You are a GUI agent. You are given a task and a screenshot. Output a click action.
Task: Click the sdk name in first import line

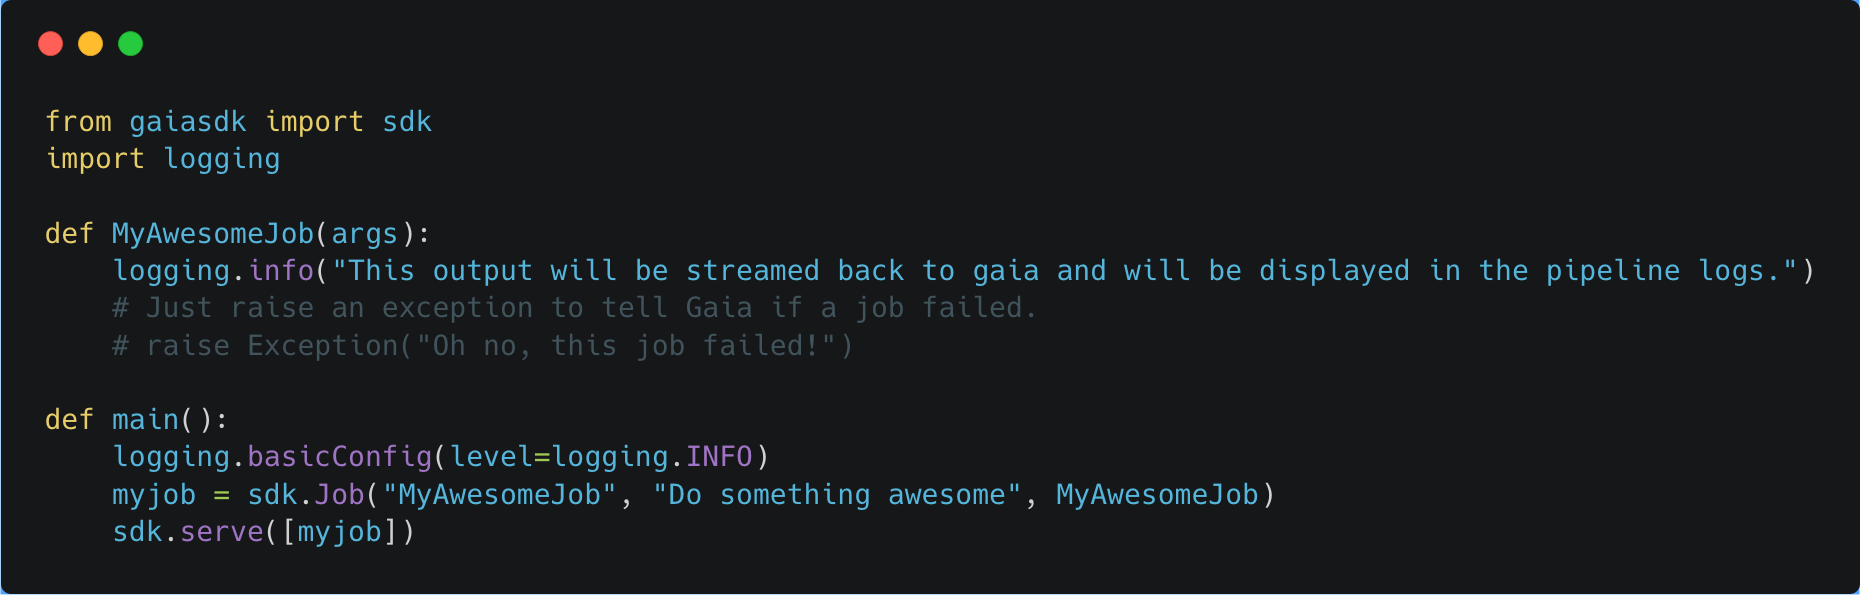point(407,122)
